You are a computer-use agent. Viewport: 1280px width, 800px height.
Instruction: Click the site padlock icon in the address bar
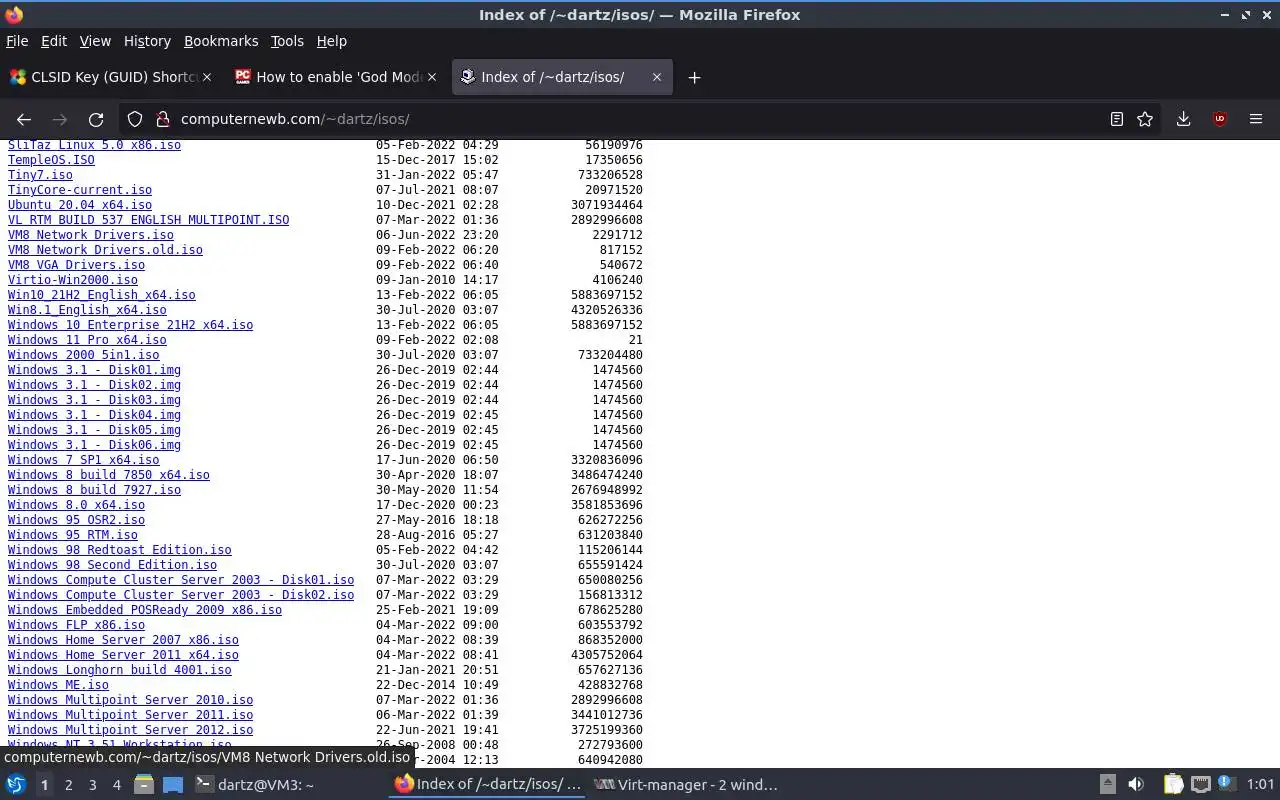click(x=162, y=119)
